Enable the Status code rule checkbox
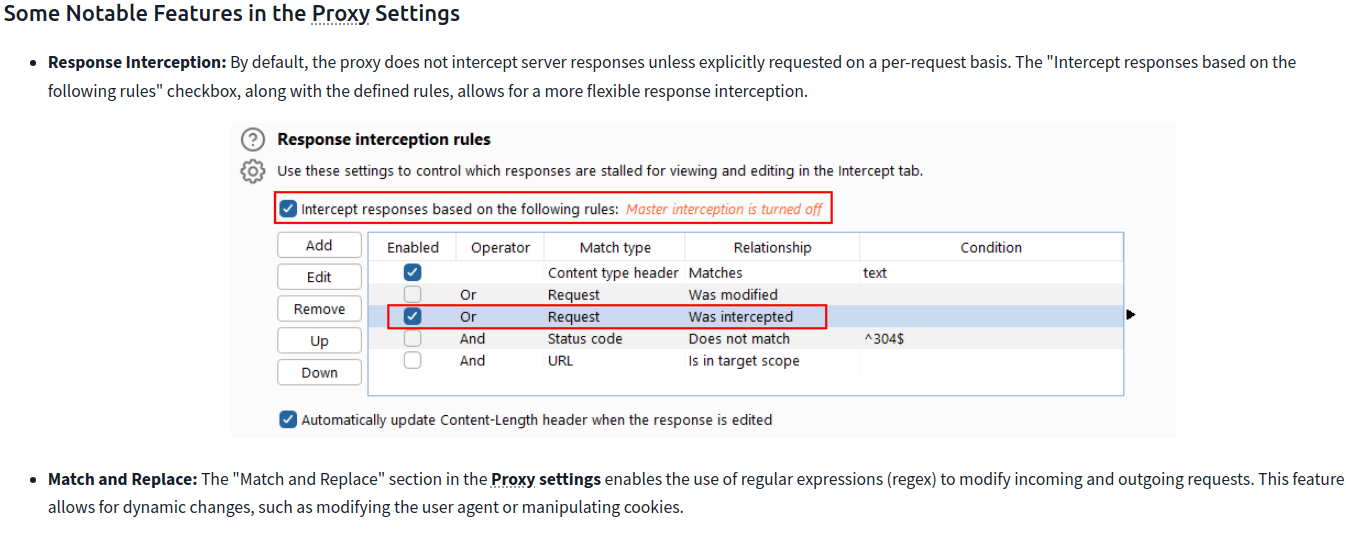 tap(413, 339)
